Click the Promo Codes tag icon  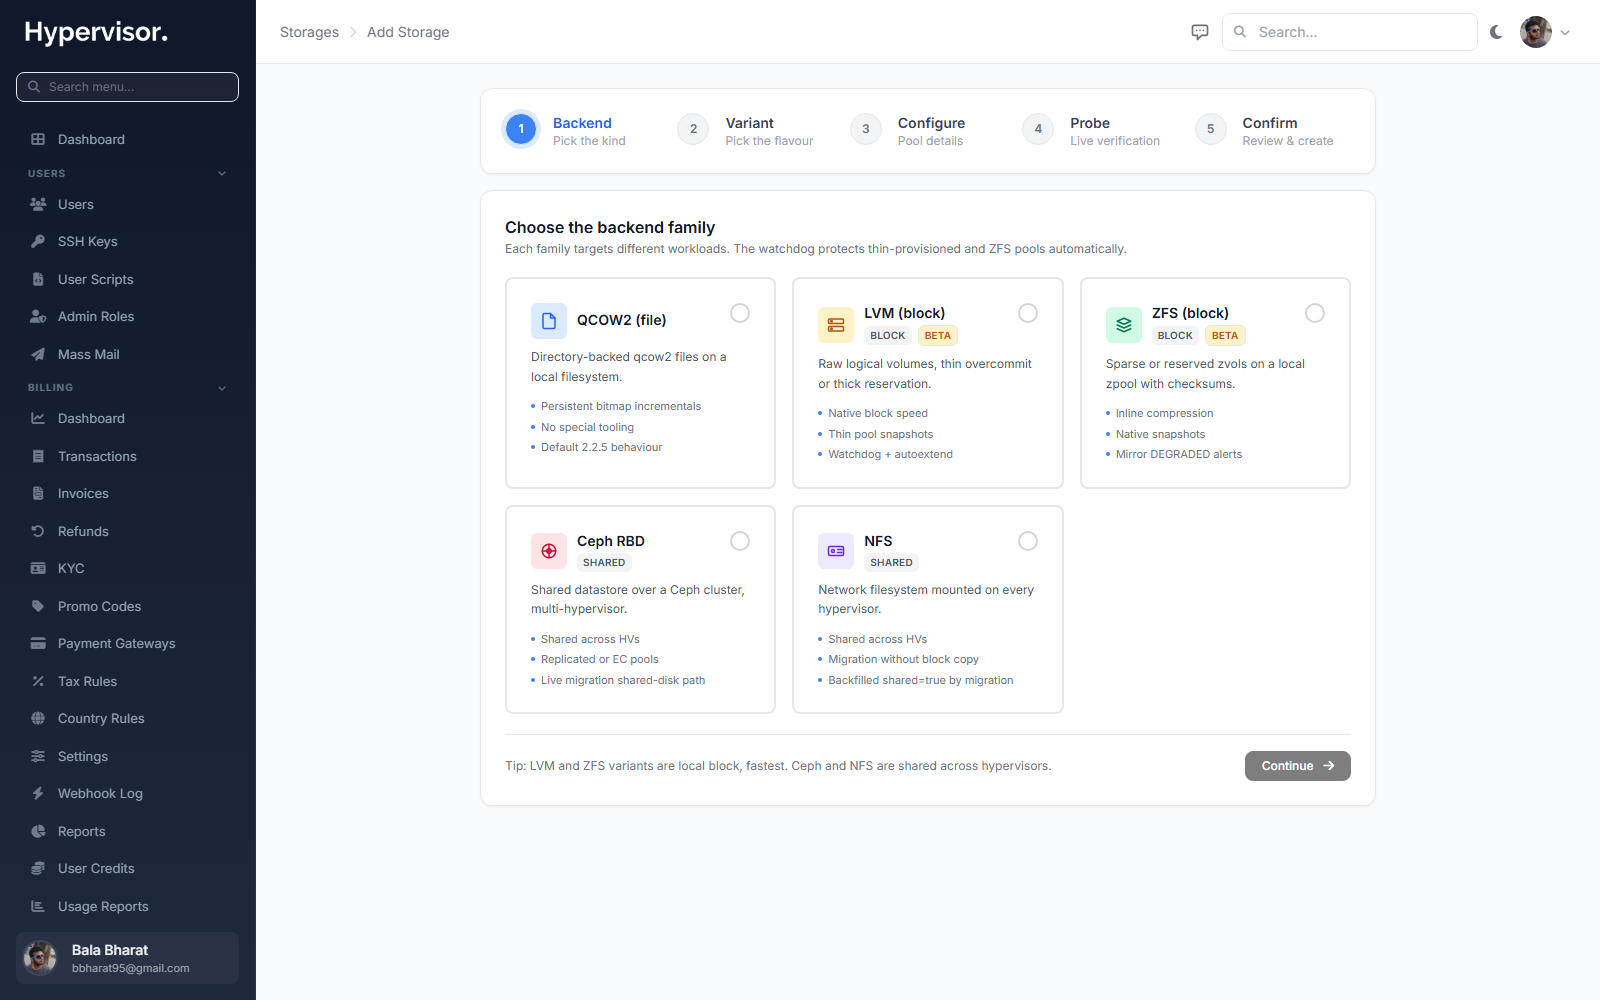(38, 606)
